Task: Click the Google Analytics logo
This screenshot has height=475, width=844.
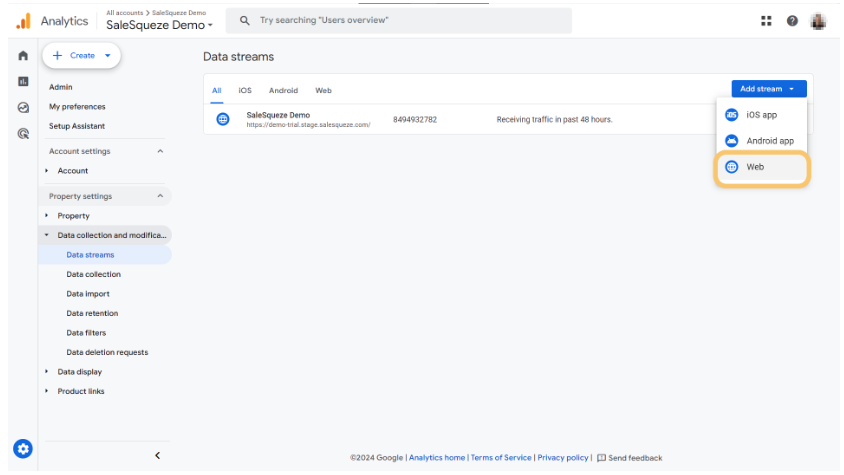Action: click(23, 21)
